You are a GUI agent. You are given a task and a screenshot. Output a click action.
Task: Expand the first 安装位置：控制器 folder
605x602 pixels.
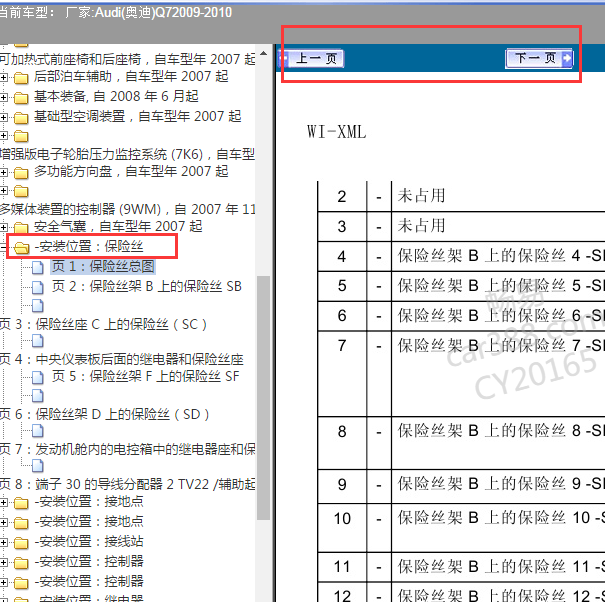3,562
